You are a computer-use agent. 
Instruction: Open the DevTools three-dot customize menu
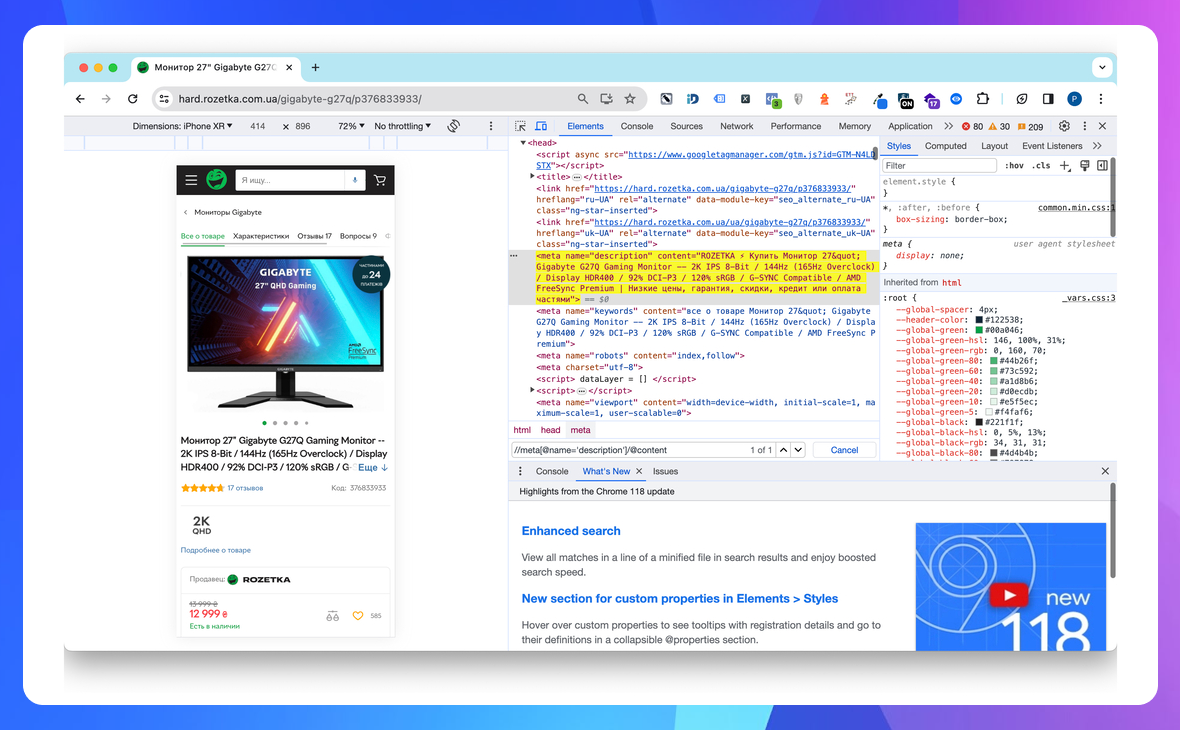point(1084,126)
